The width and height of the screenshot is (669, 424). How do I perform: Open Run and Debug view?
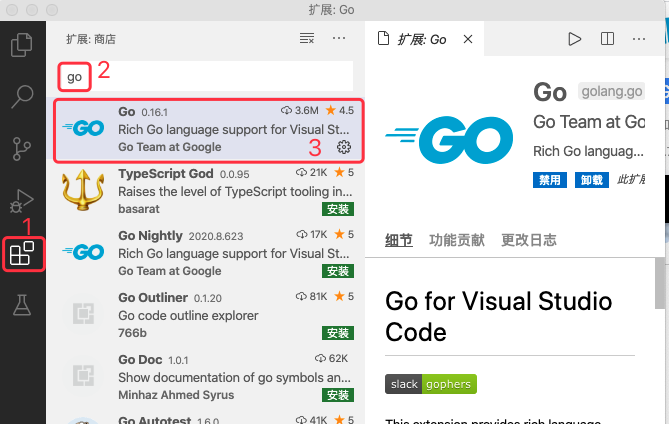point(21,202)
